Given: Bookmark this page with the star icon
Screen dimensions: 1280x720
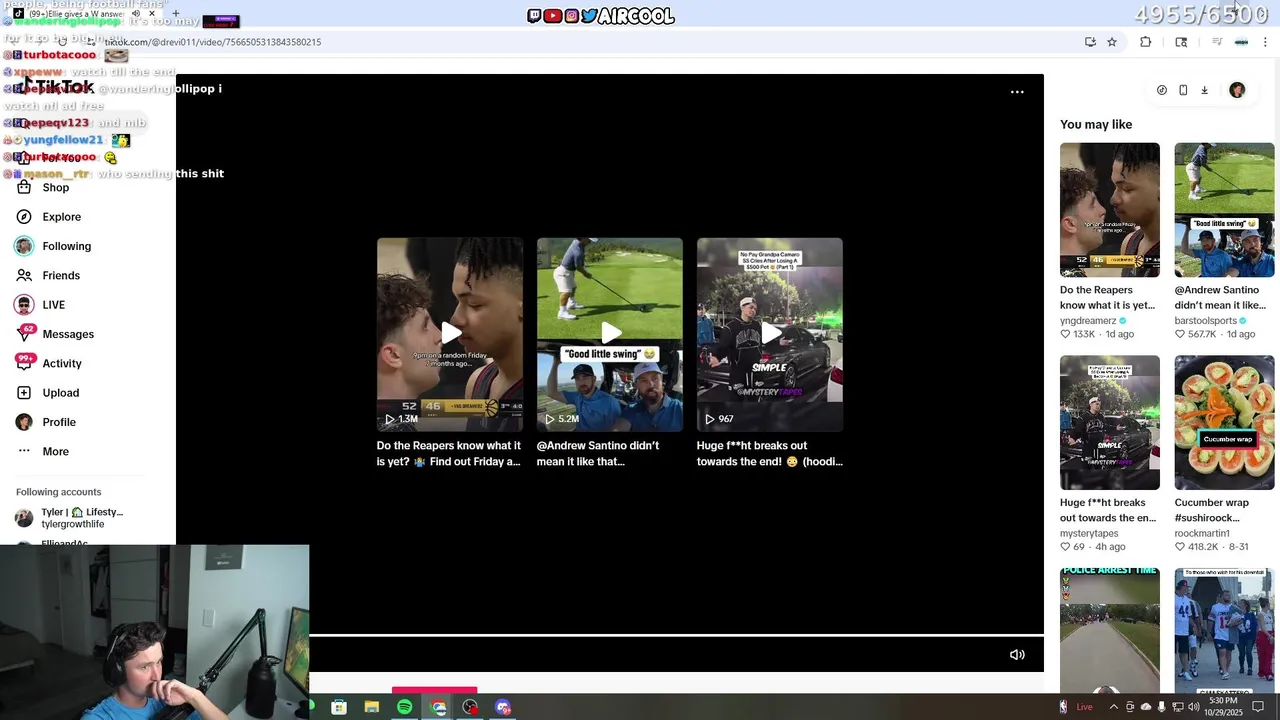Looking at the screenshot, I should 1112,42.
